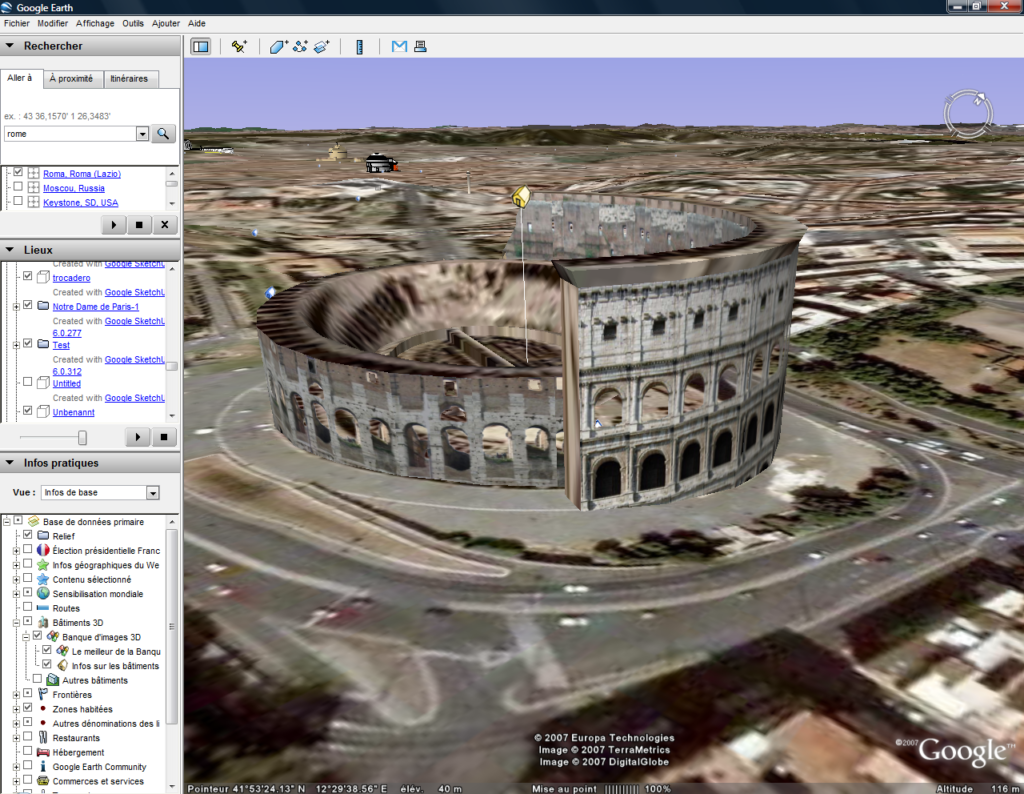
Task: Click the Autres bâtiments building icon
Action: coord(53,680)
